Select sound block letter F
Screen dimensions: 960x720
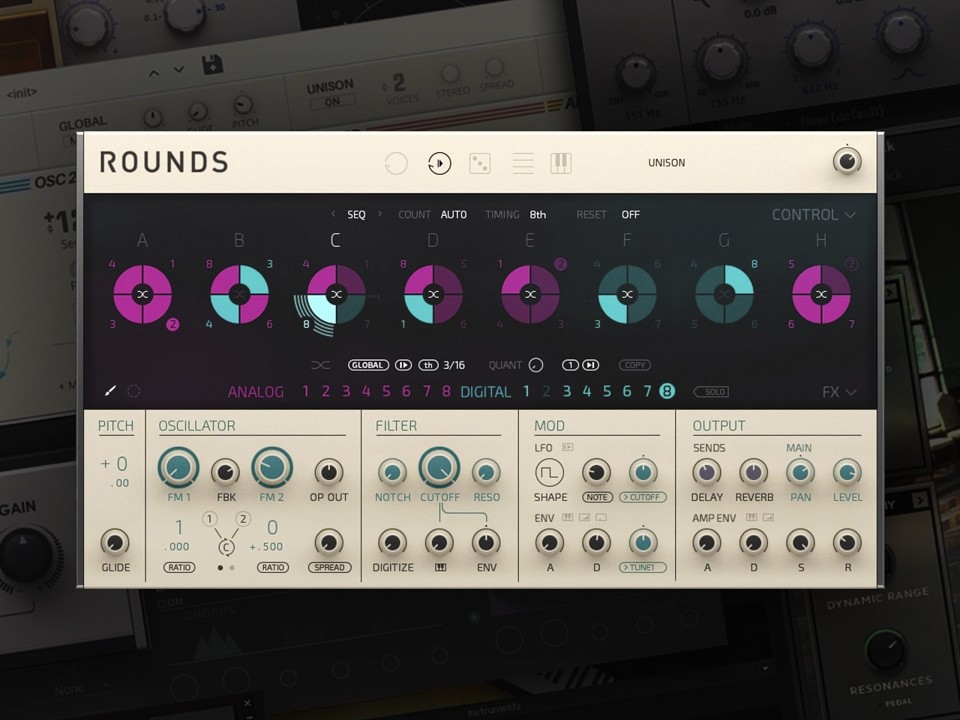[626, 241]
